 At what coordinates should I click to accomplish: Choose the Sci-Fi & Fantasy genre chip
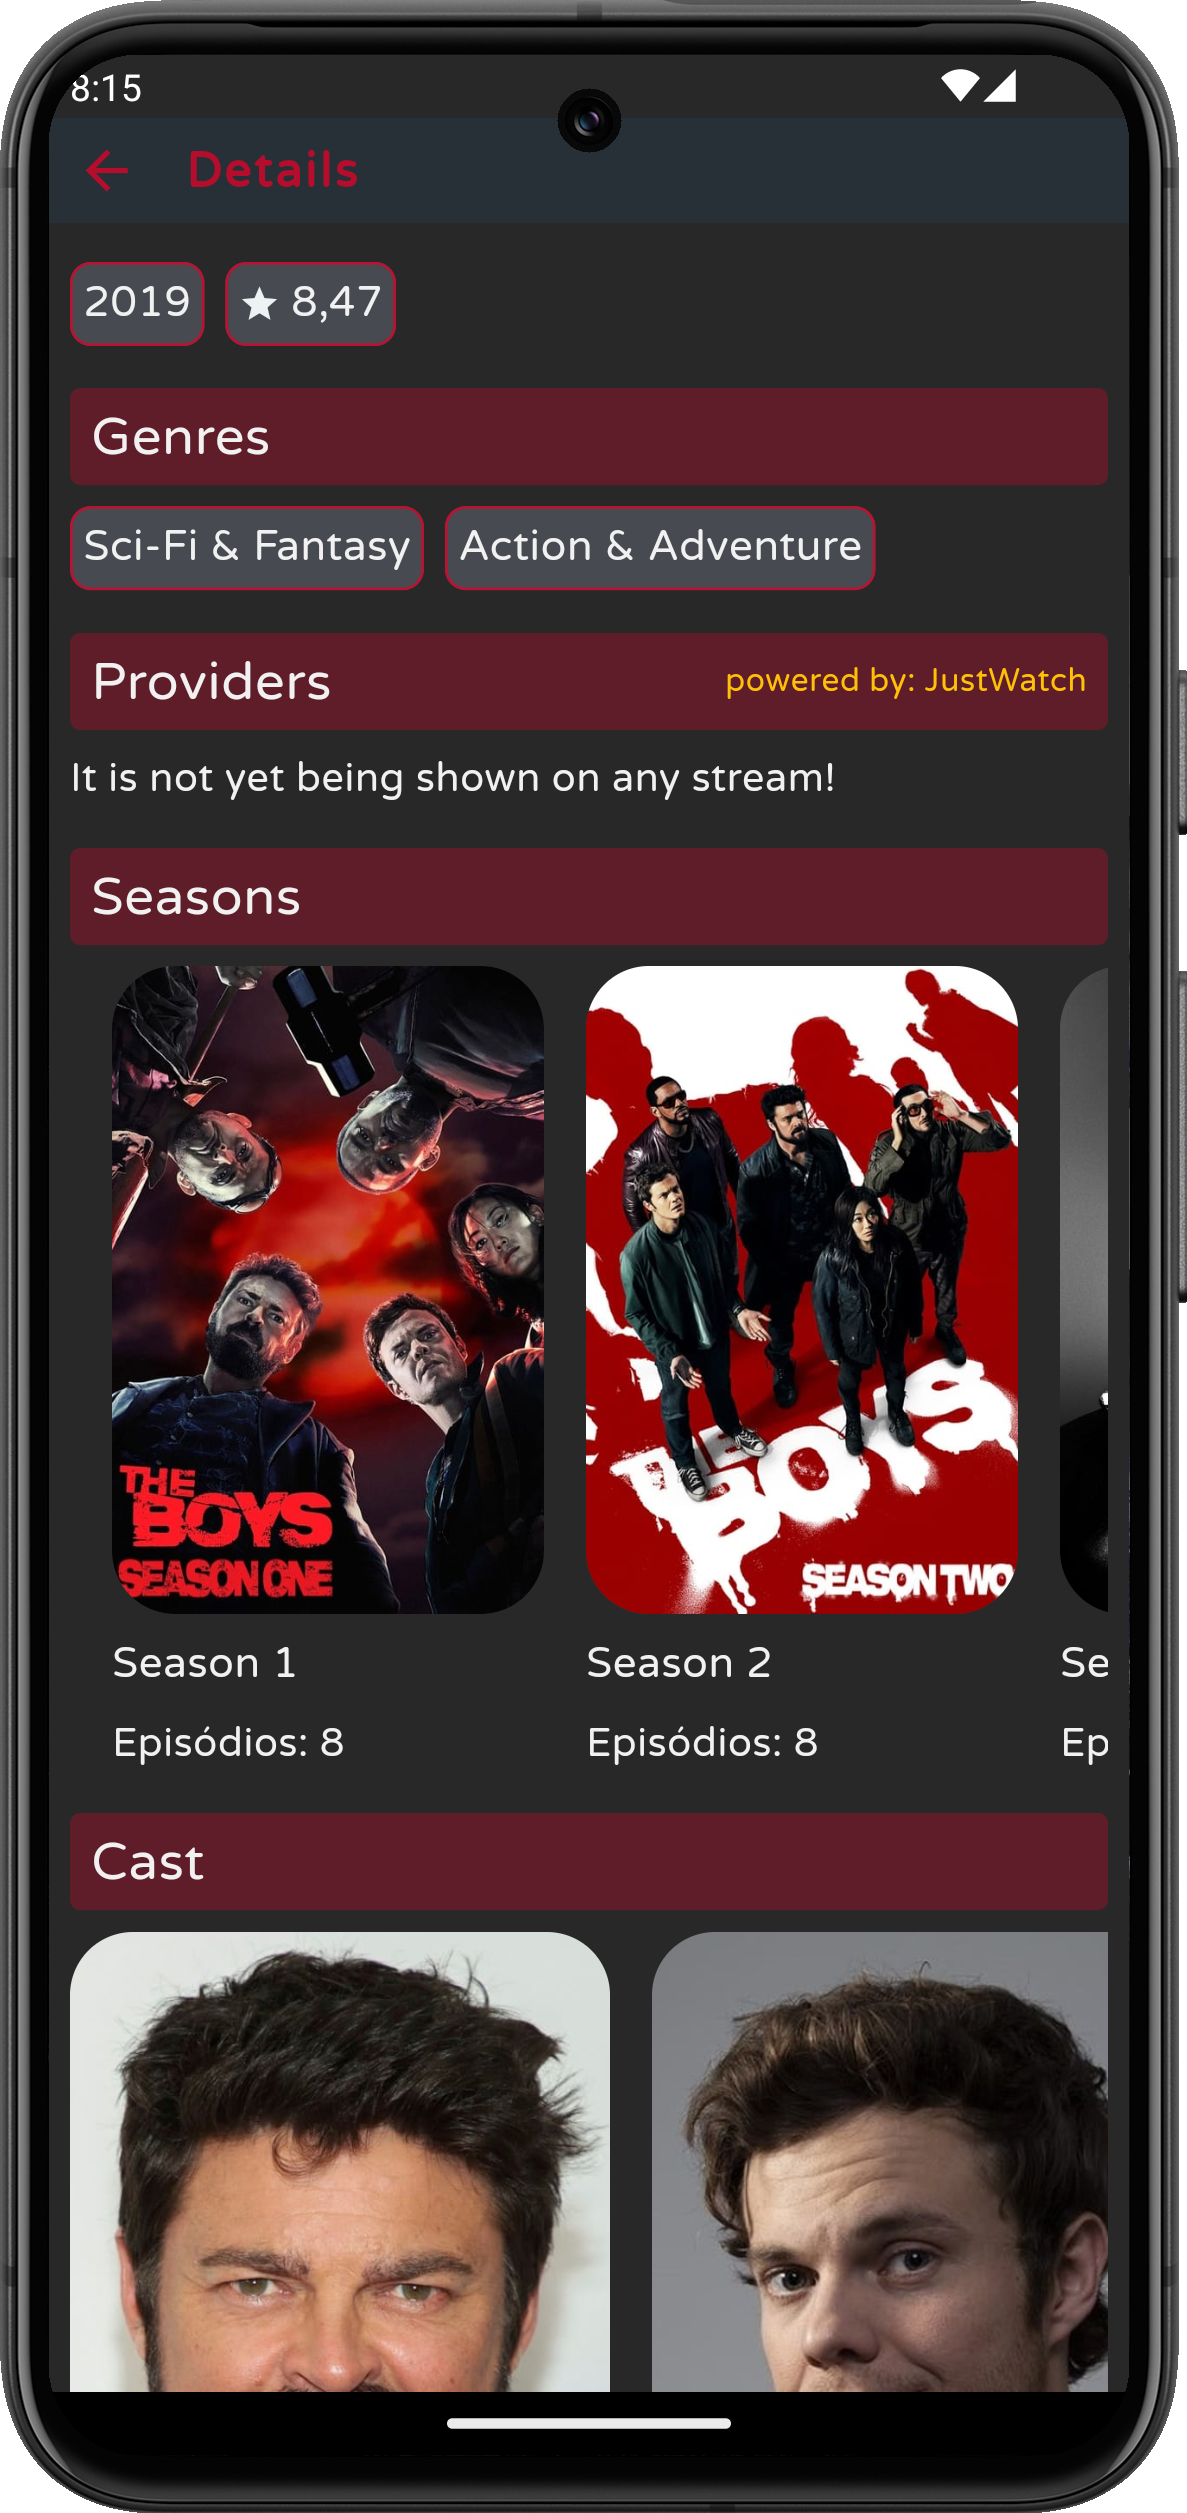tap(247, 548)
